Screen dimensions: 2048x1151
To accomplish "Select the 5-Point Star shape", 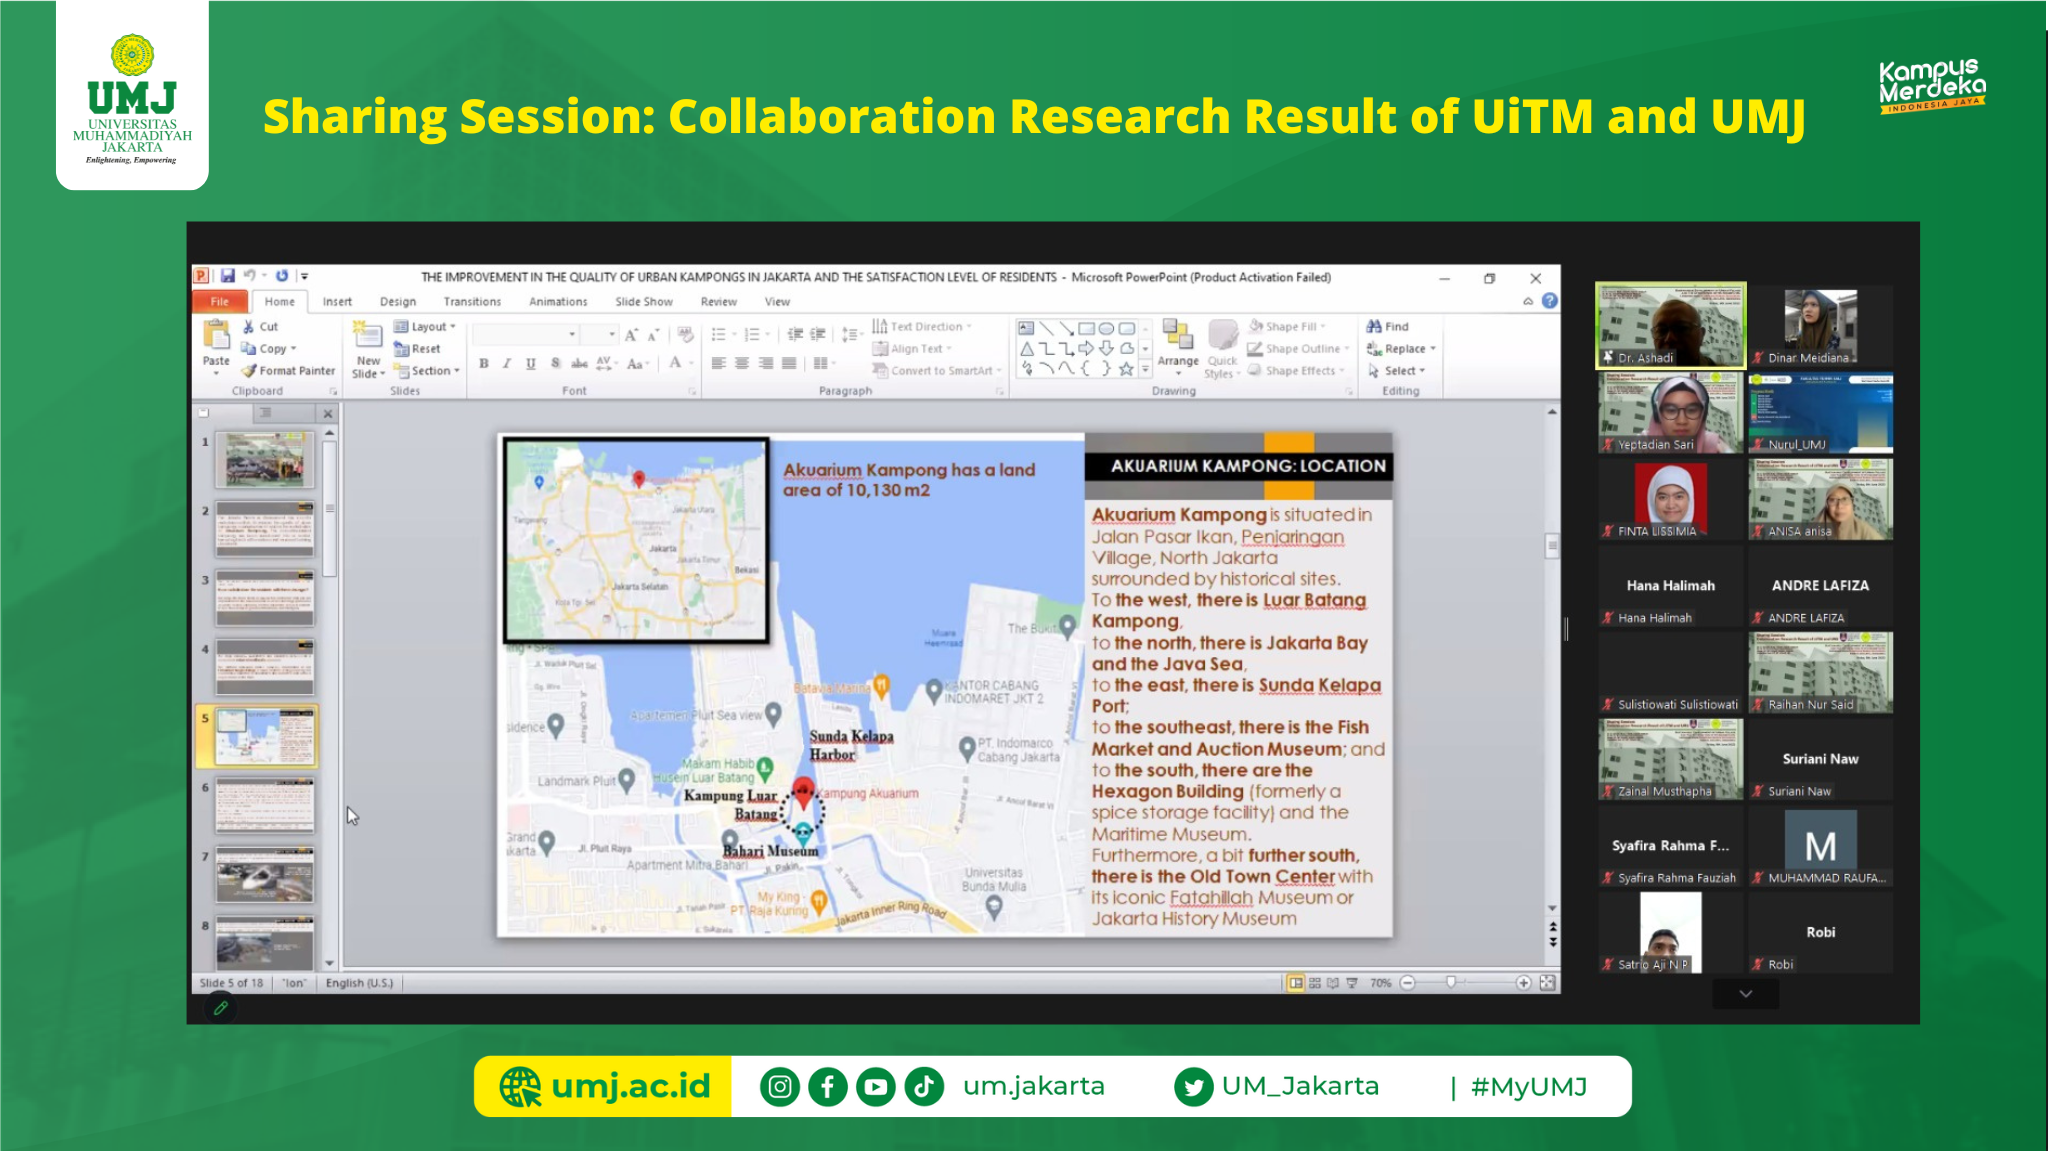I will [x=1126, y=368].
